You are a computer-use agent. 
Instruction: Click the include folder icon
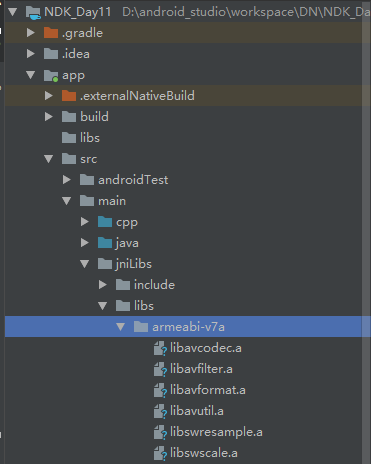pyautogui.click(x=123, y=285)
